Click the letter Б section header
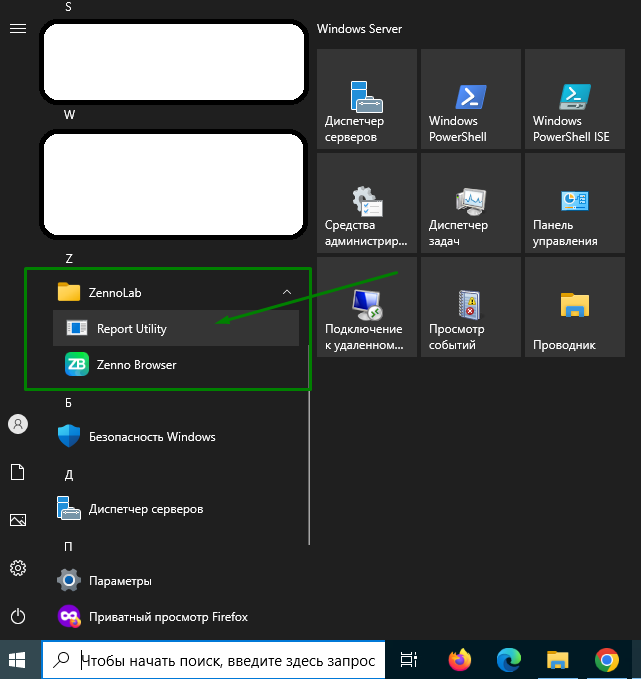641x679 pixels. click(68, 403)
